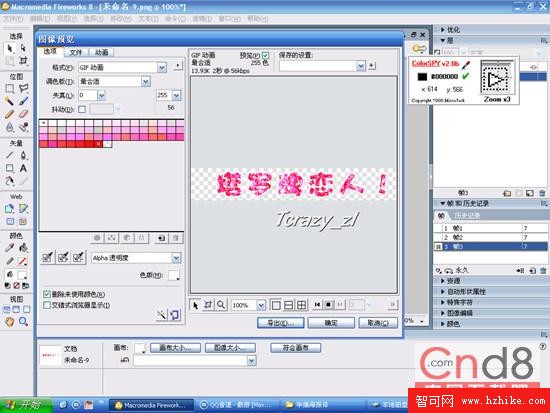Click the Export button
This screenshot has width=550, height=413.
pos(280,323)
